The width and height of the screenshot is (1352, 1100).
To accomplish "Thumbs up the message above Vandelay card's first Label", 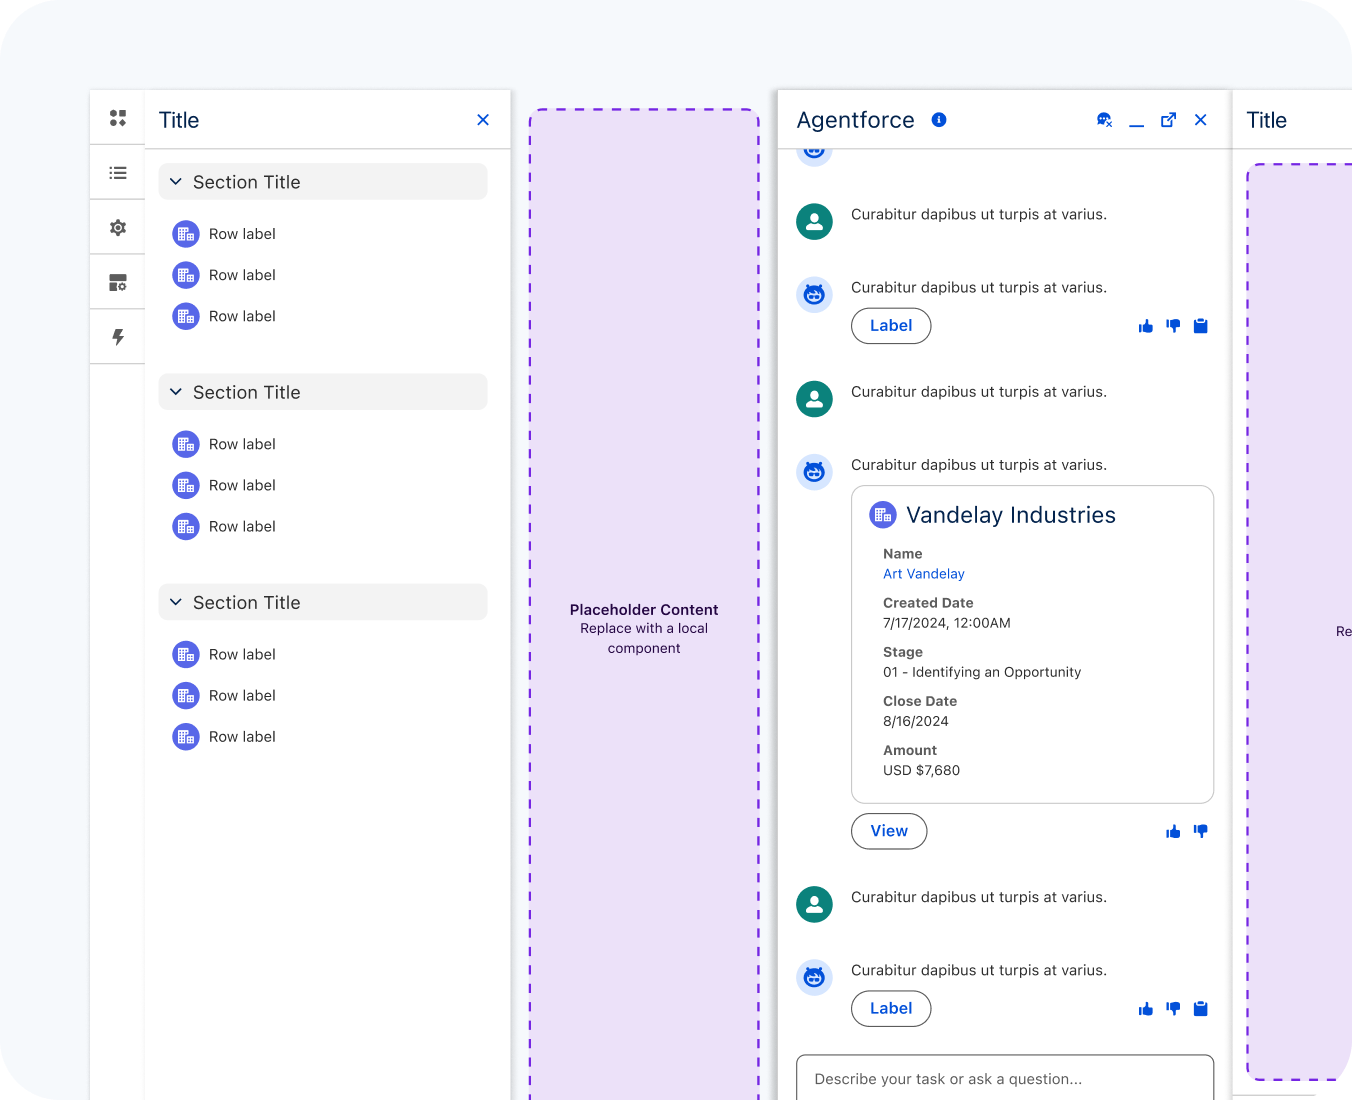I will [x=1146, y=326].
